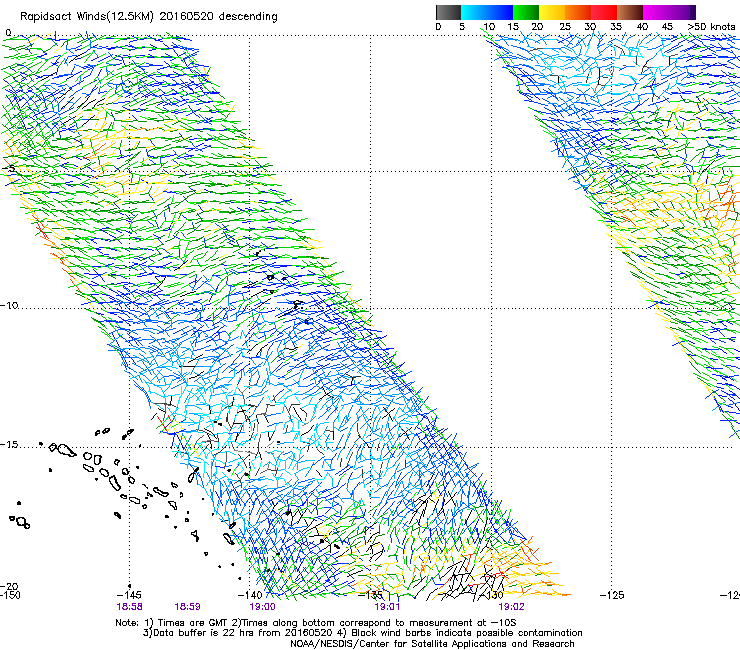
Task: Click the purple '18:58' time label
Action: [x=129, y=607]
